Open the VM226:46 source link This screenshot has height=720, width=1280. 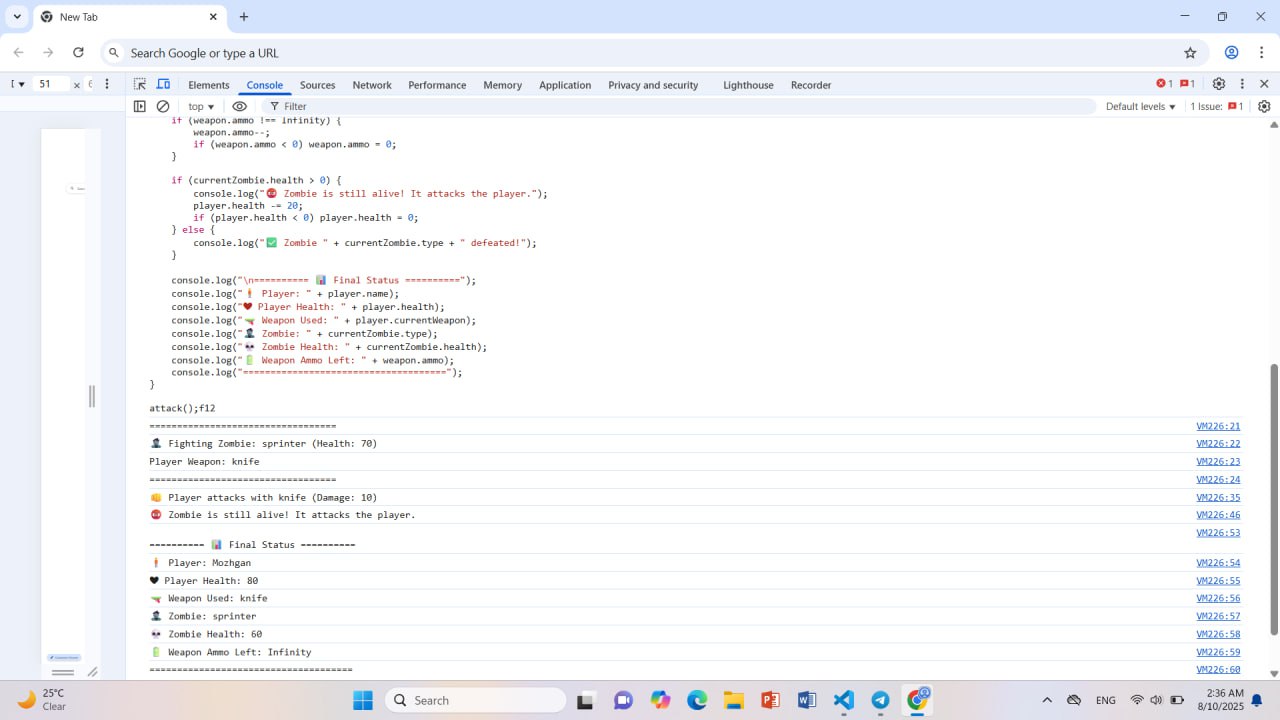[x=1217, y=515]
